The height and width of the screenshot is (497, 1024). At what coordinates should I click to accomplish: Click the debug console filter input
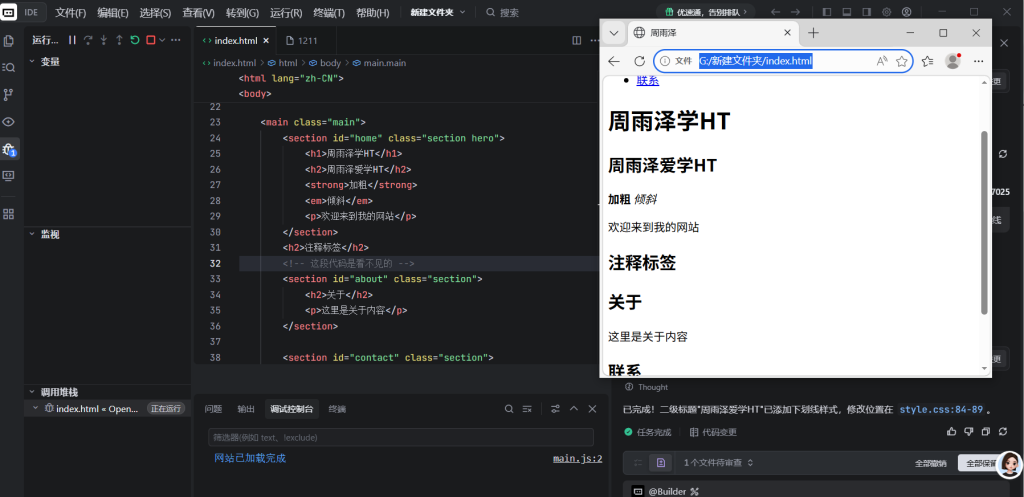pyautogui.click(x=401, y=437)
